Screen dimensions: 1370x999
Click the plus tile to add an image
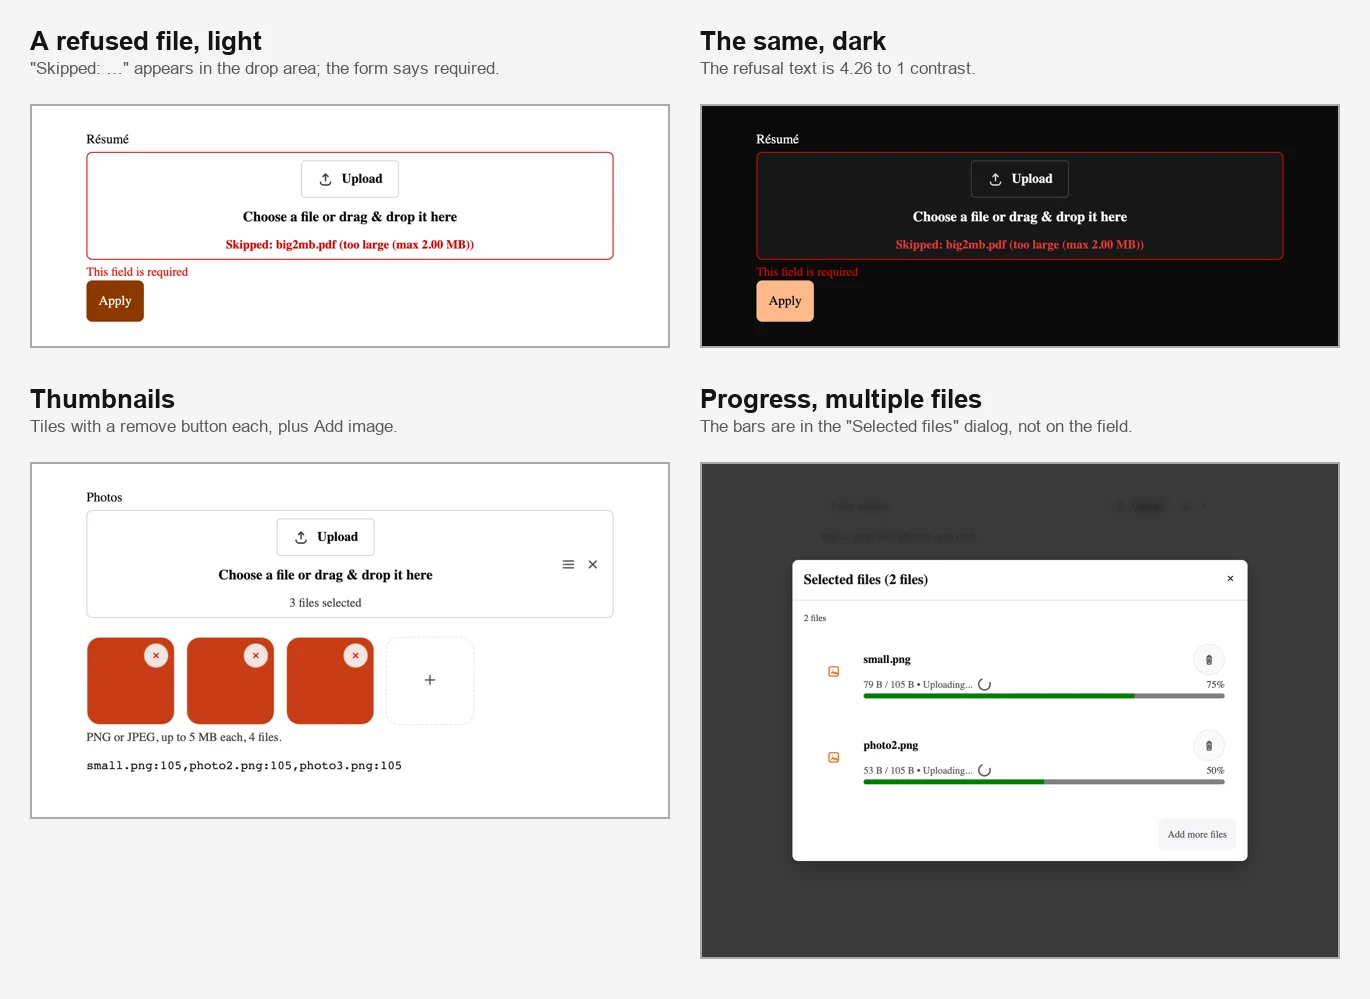click(430, 681)
